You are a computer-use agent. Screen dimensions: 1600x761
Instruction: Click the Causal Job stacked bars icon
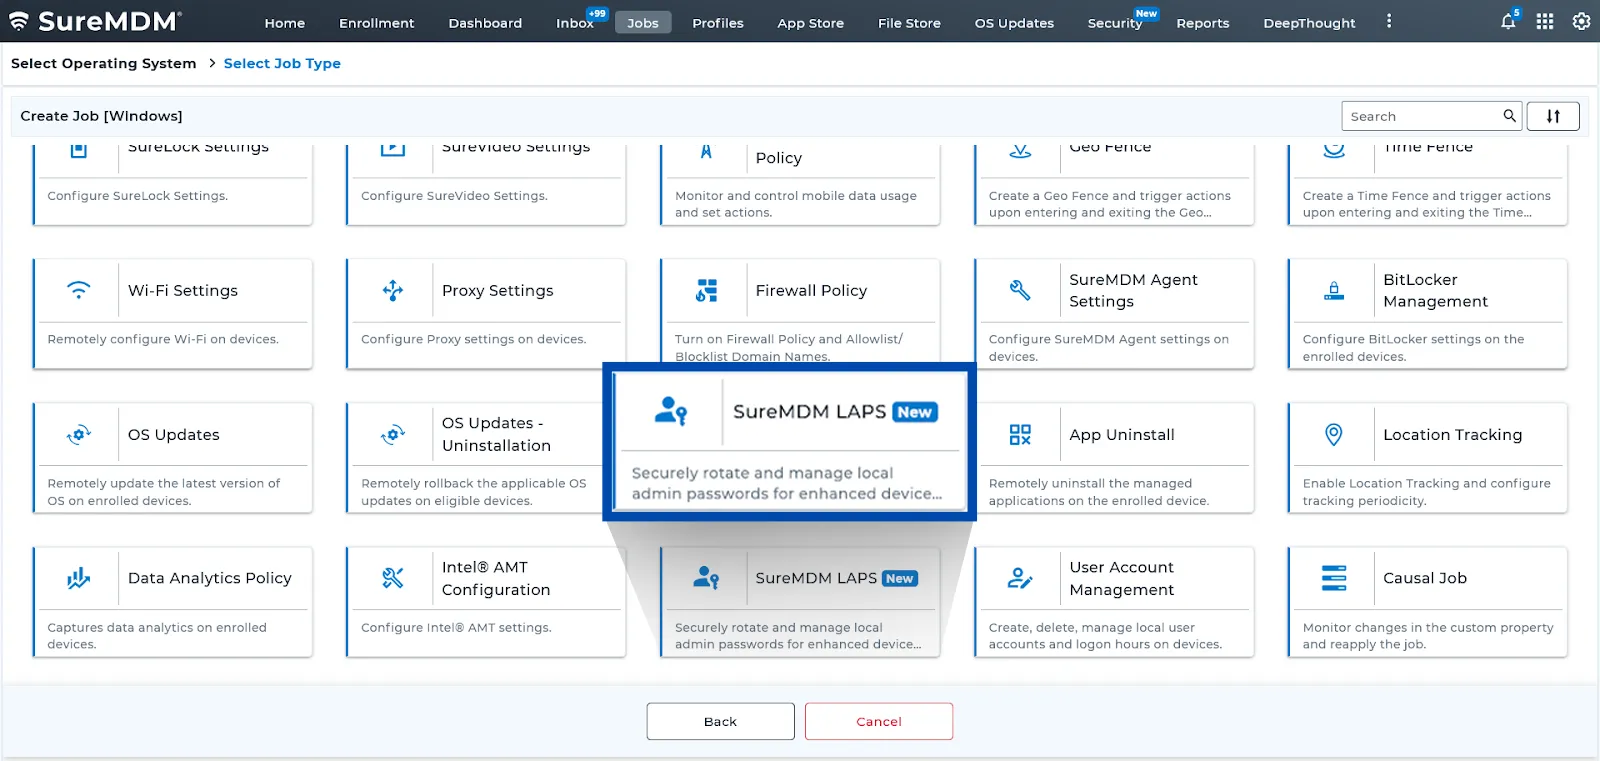(x=1334, y=578)
